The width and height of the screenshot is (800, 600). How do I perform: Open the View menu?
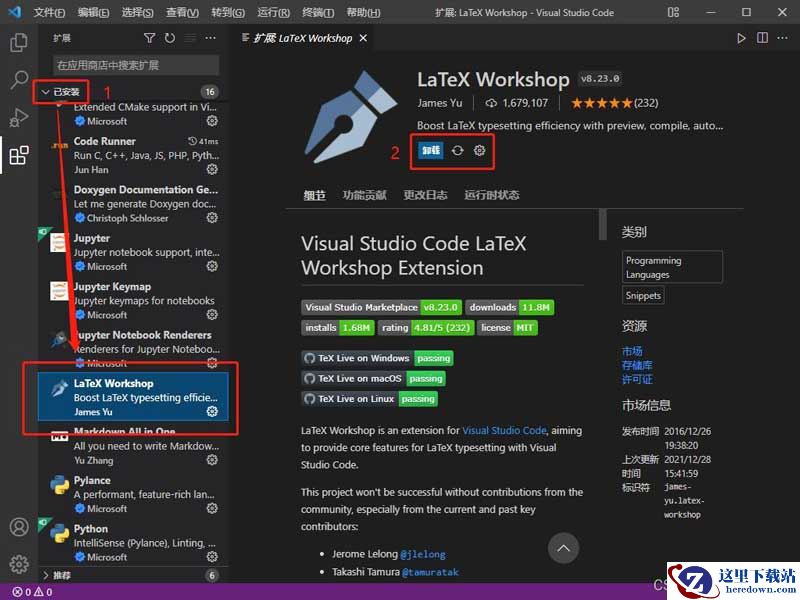coord(182,12)
